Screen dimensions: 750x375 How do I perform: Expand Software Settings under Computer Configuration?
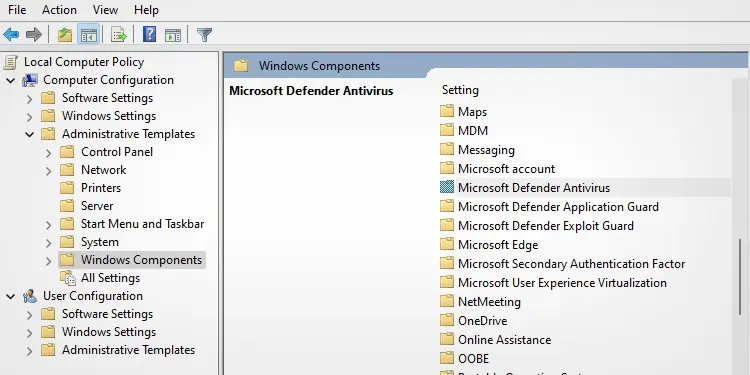[30, 99]
